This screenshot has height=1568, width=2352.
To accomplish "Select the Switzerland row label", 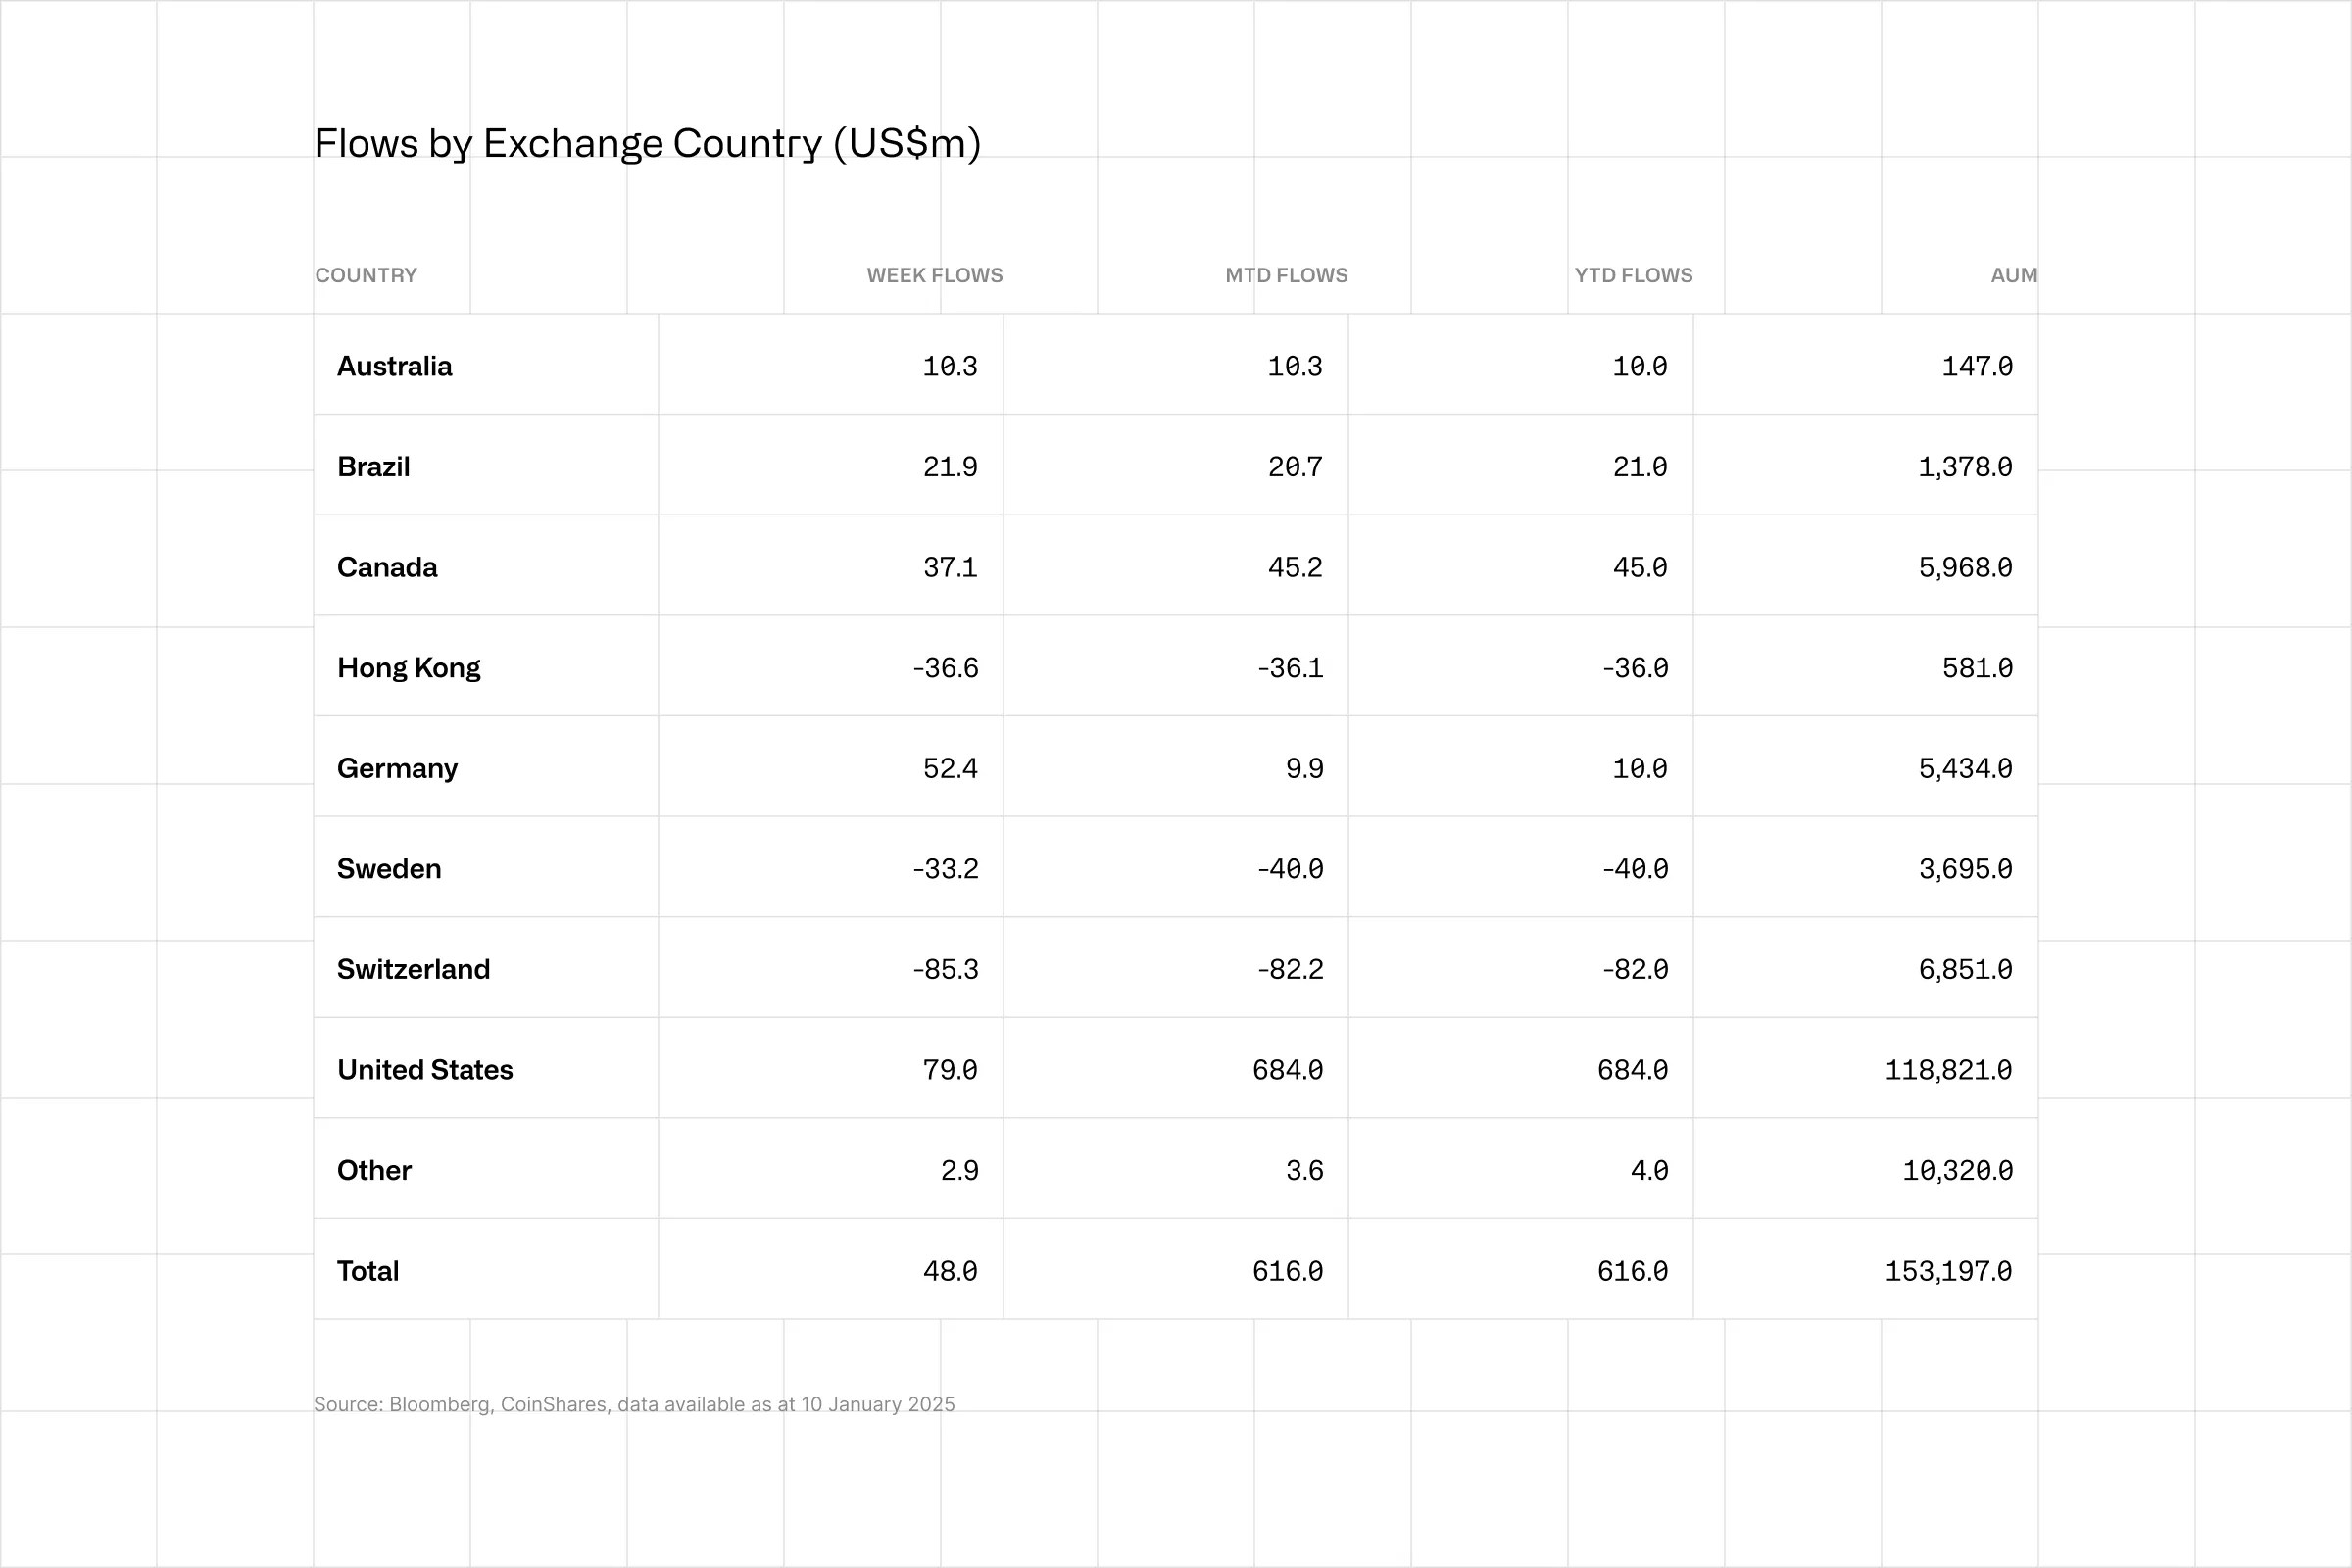I will [x=413, y=969].
